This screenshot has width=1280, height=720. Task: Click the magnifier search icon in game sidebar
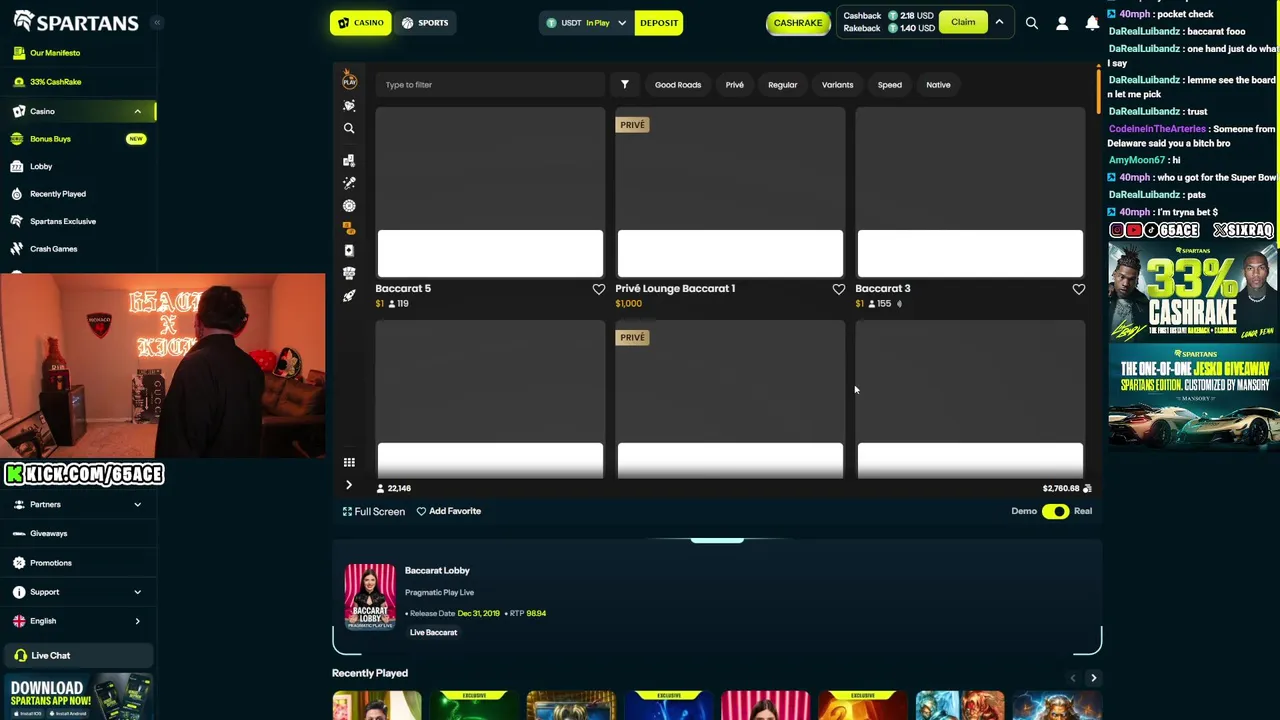point(349,128)
